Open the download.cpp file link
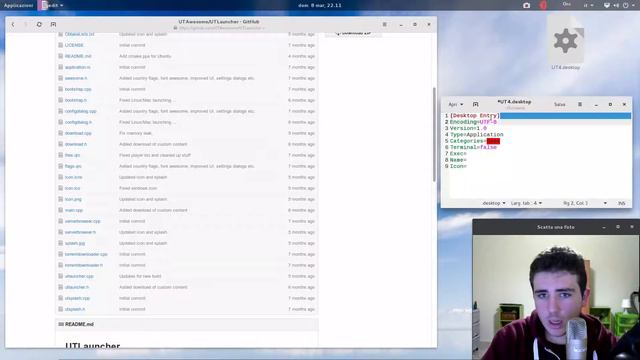The height and width of the screenshot is (360, 640). (x=78, y=133)
